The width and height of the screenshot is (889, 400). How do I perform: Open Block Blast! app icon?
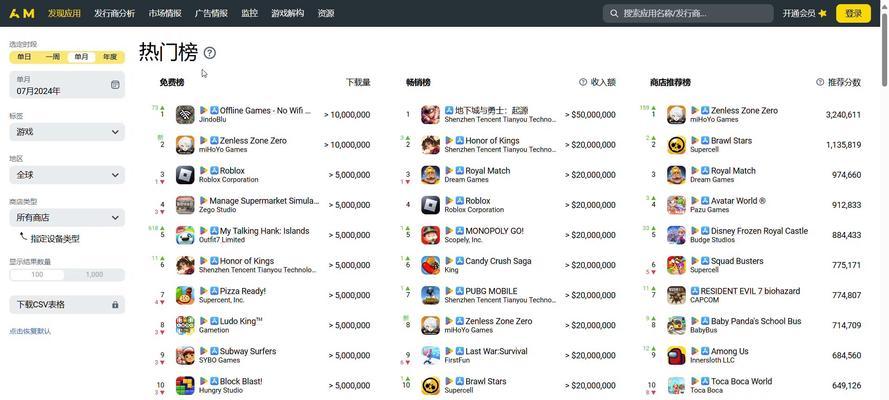pos(185,385)
